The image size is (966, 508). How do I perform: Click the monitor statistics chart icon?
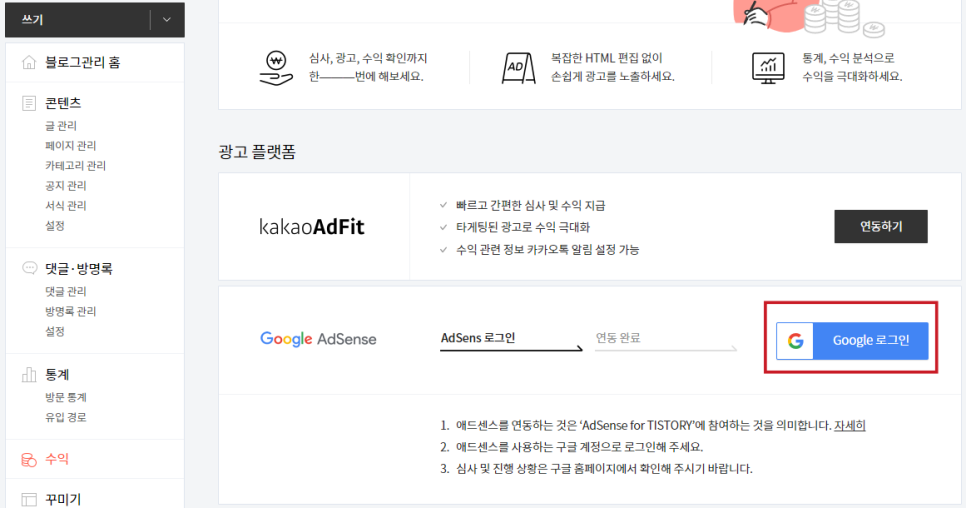pos(768,68)
